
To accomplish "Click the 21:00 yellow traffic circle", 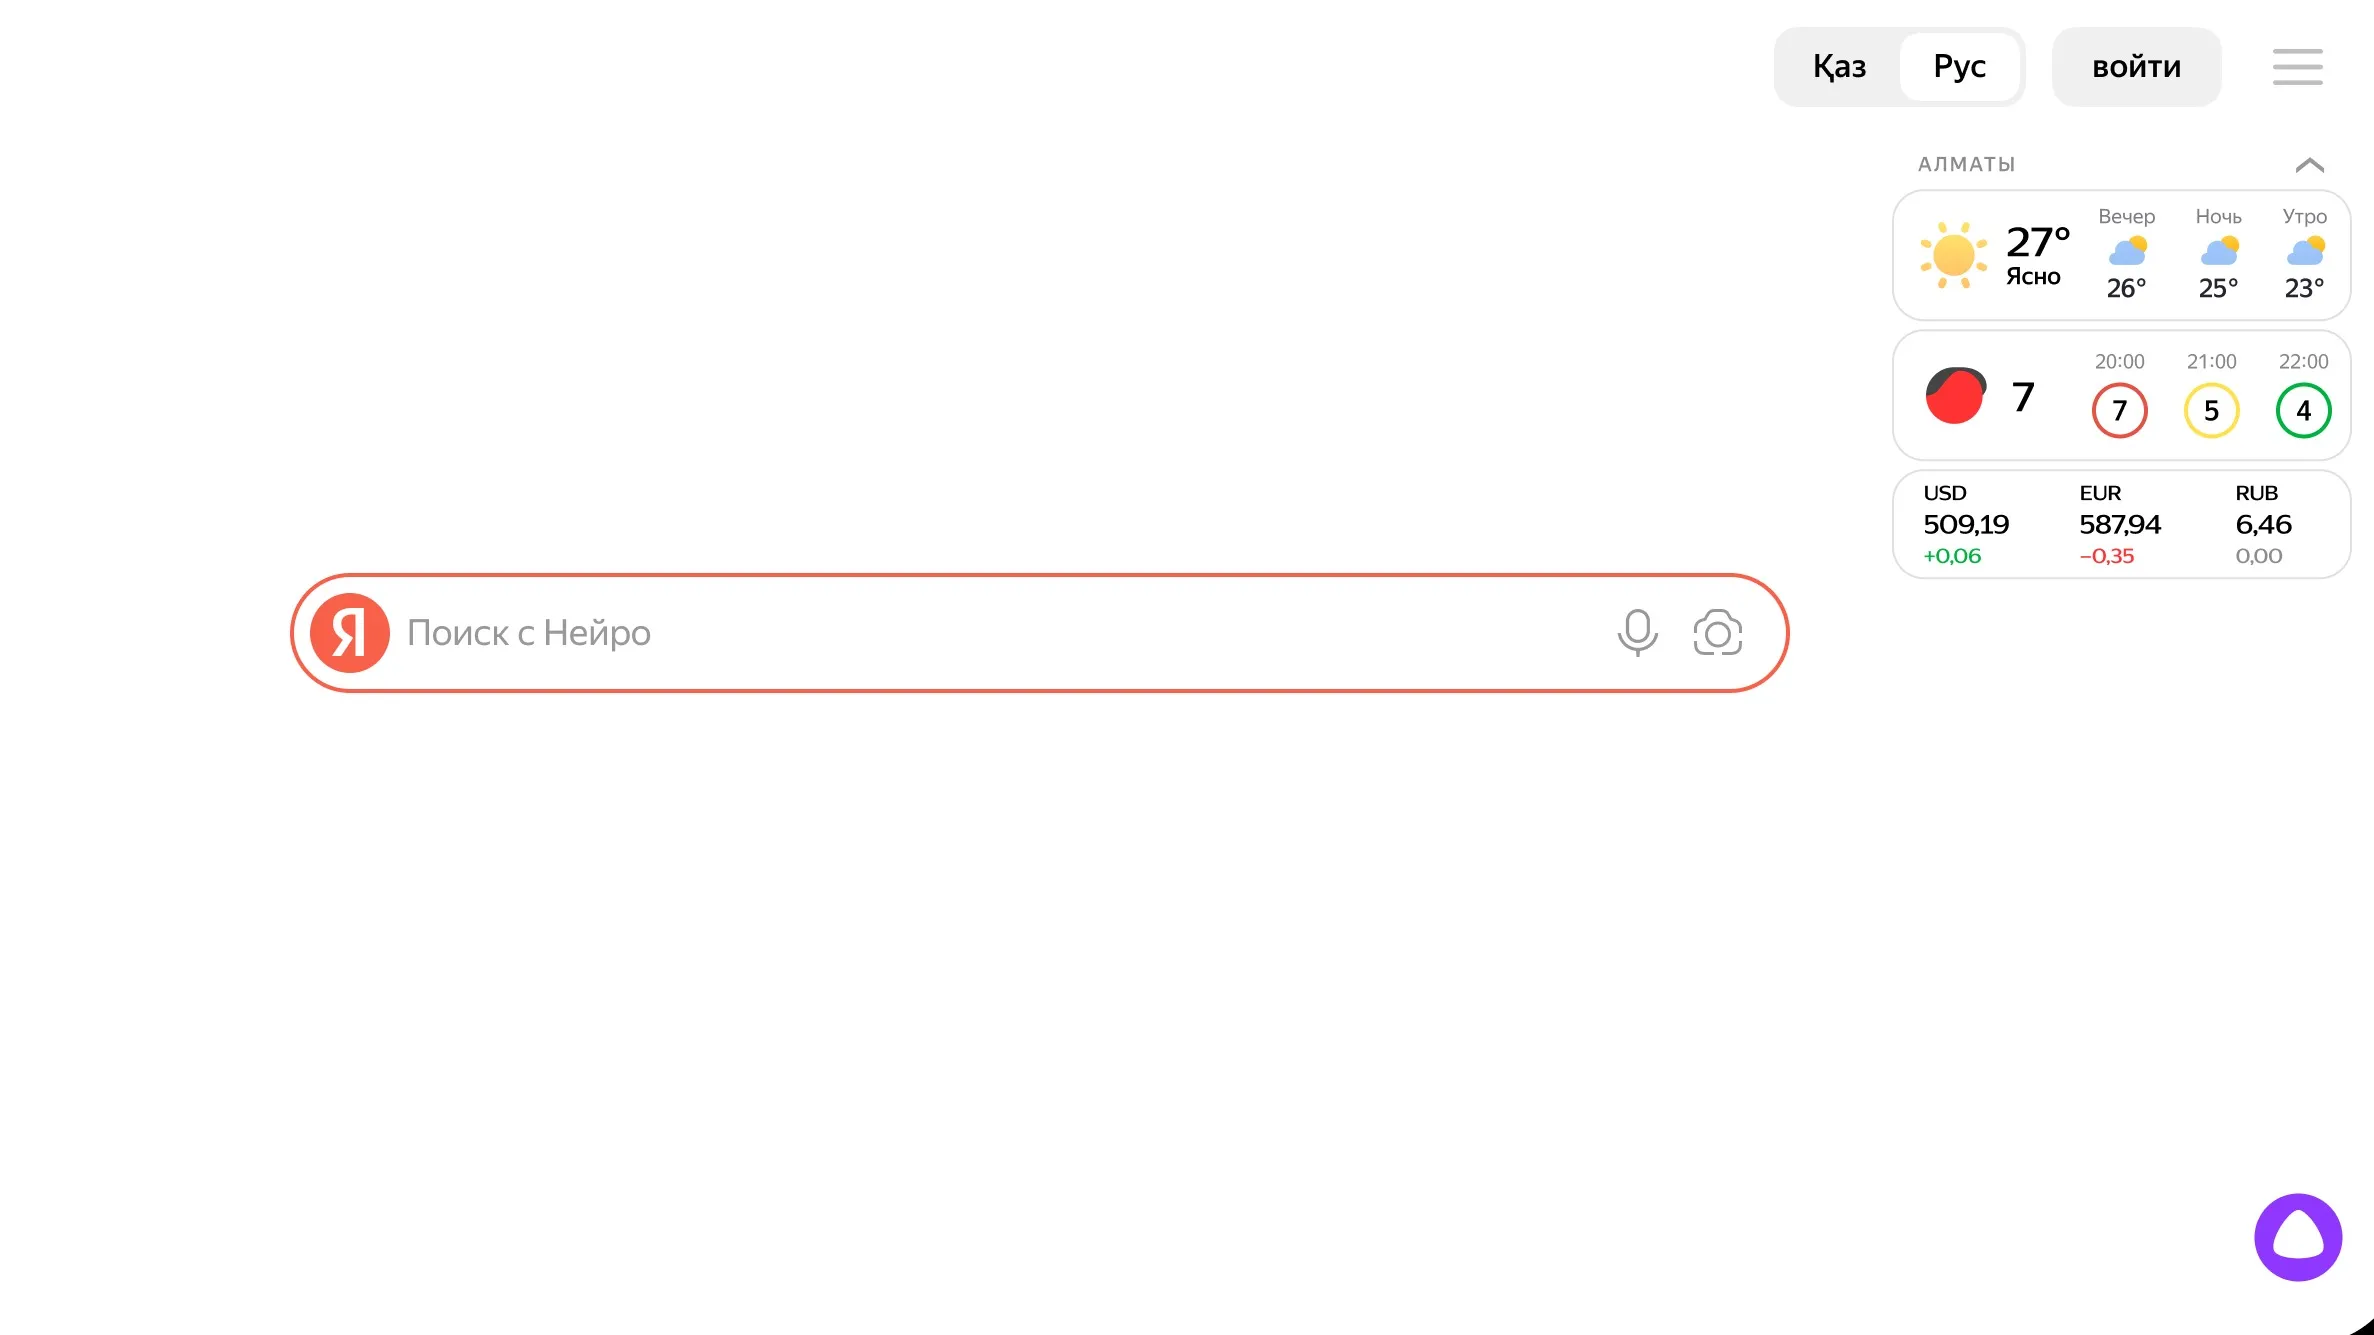I will [x=2211, y=410].
